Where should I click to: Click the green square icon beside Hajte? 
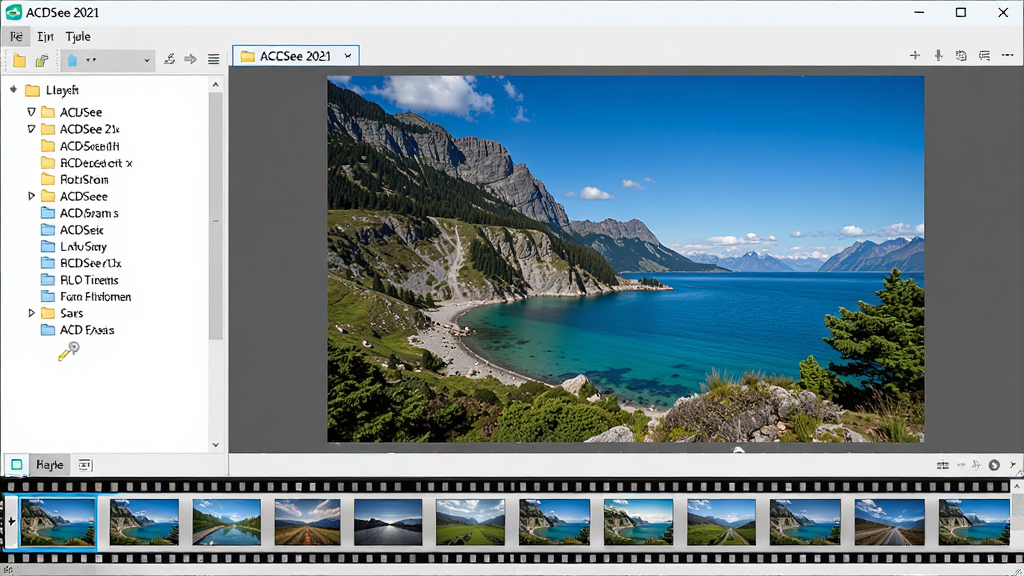click(x=16, y=464)
